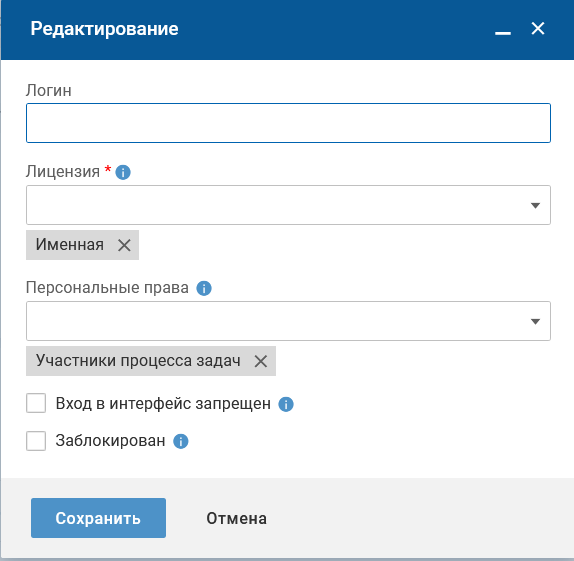Tick the Заблокирован checkbox
Viewport: 574px width, 561px height.
click(x=36, y=441)
